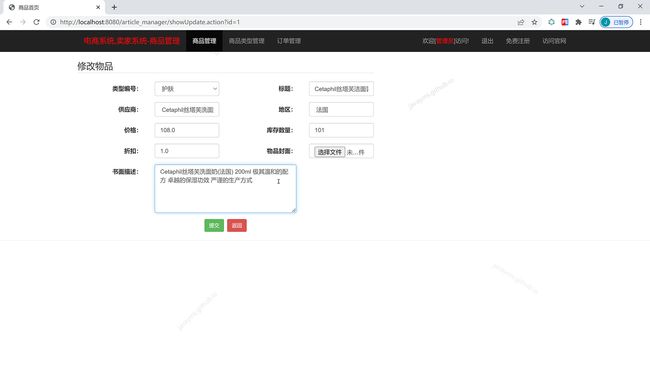Click the green 提交 submit button
Screen dimensions: 650x366
(214, 225)
